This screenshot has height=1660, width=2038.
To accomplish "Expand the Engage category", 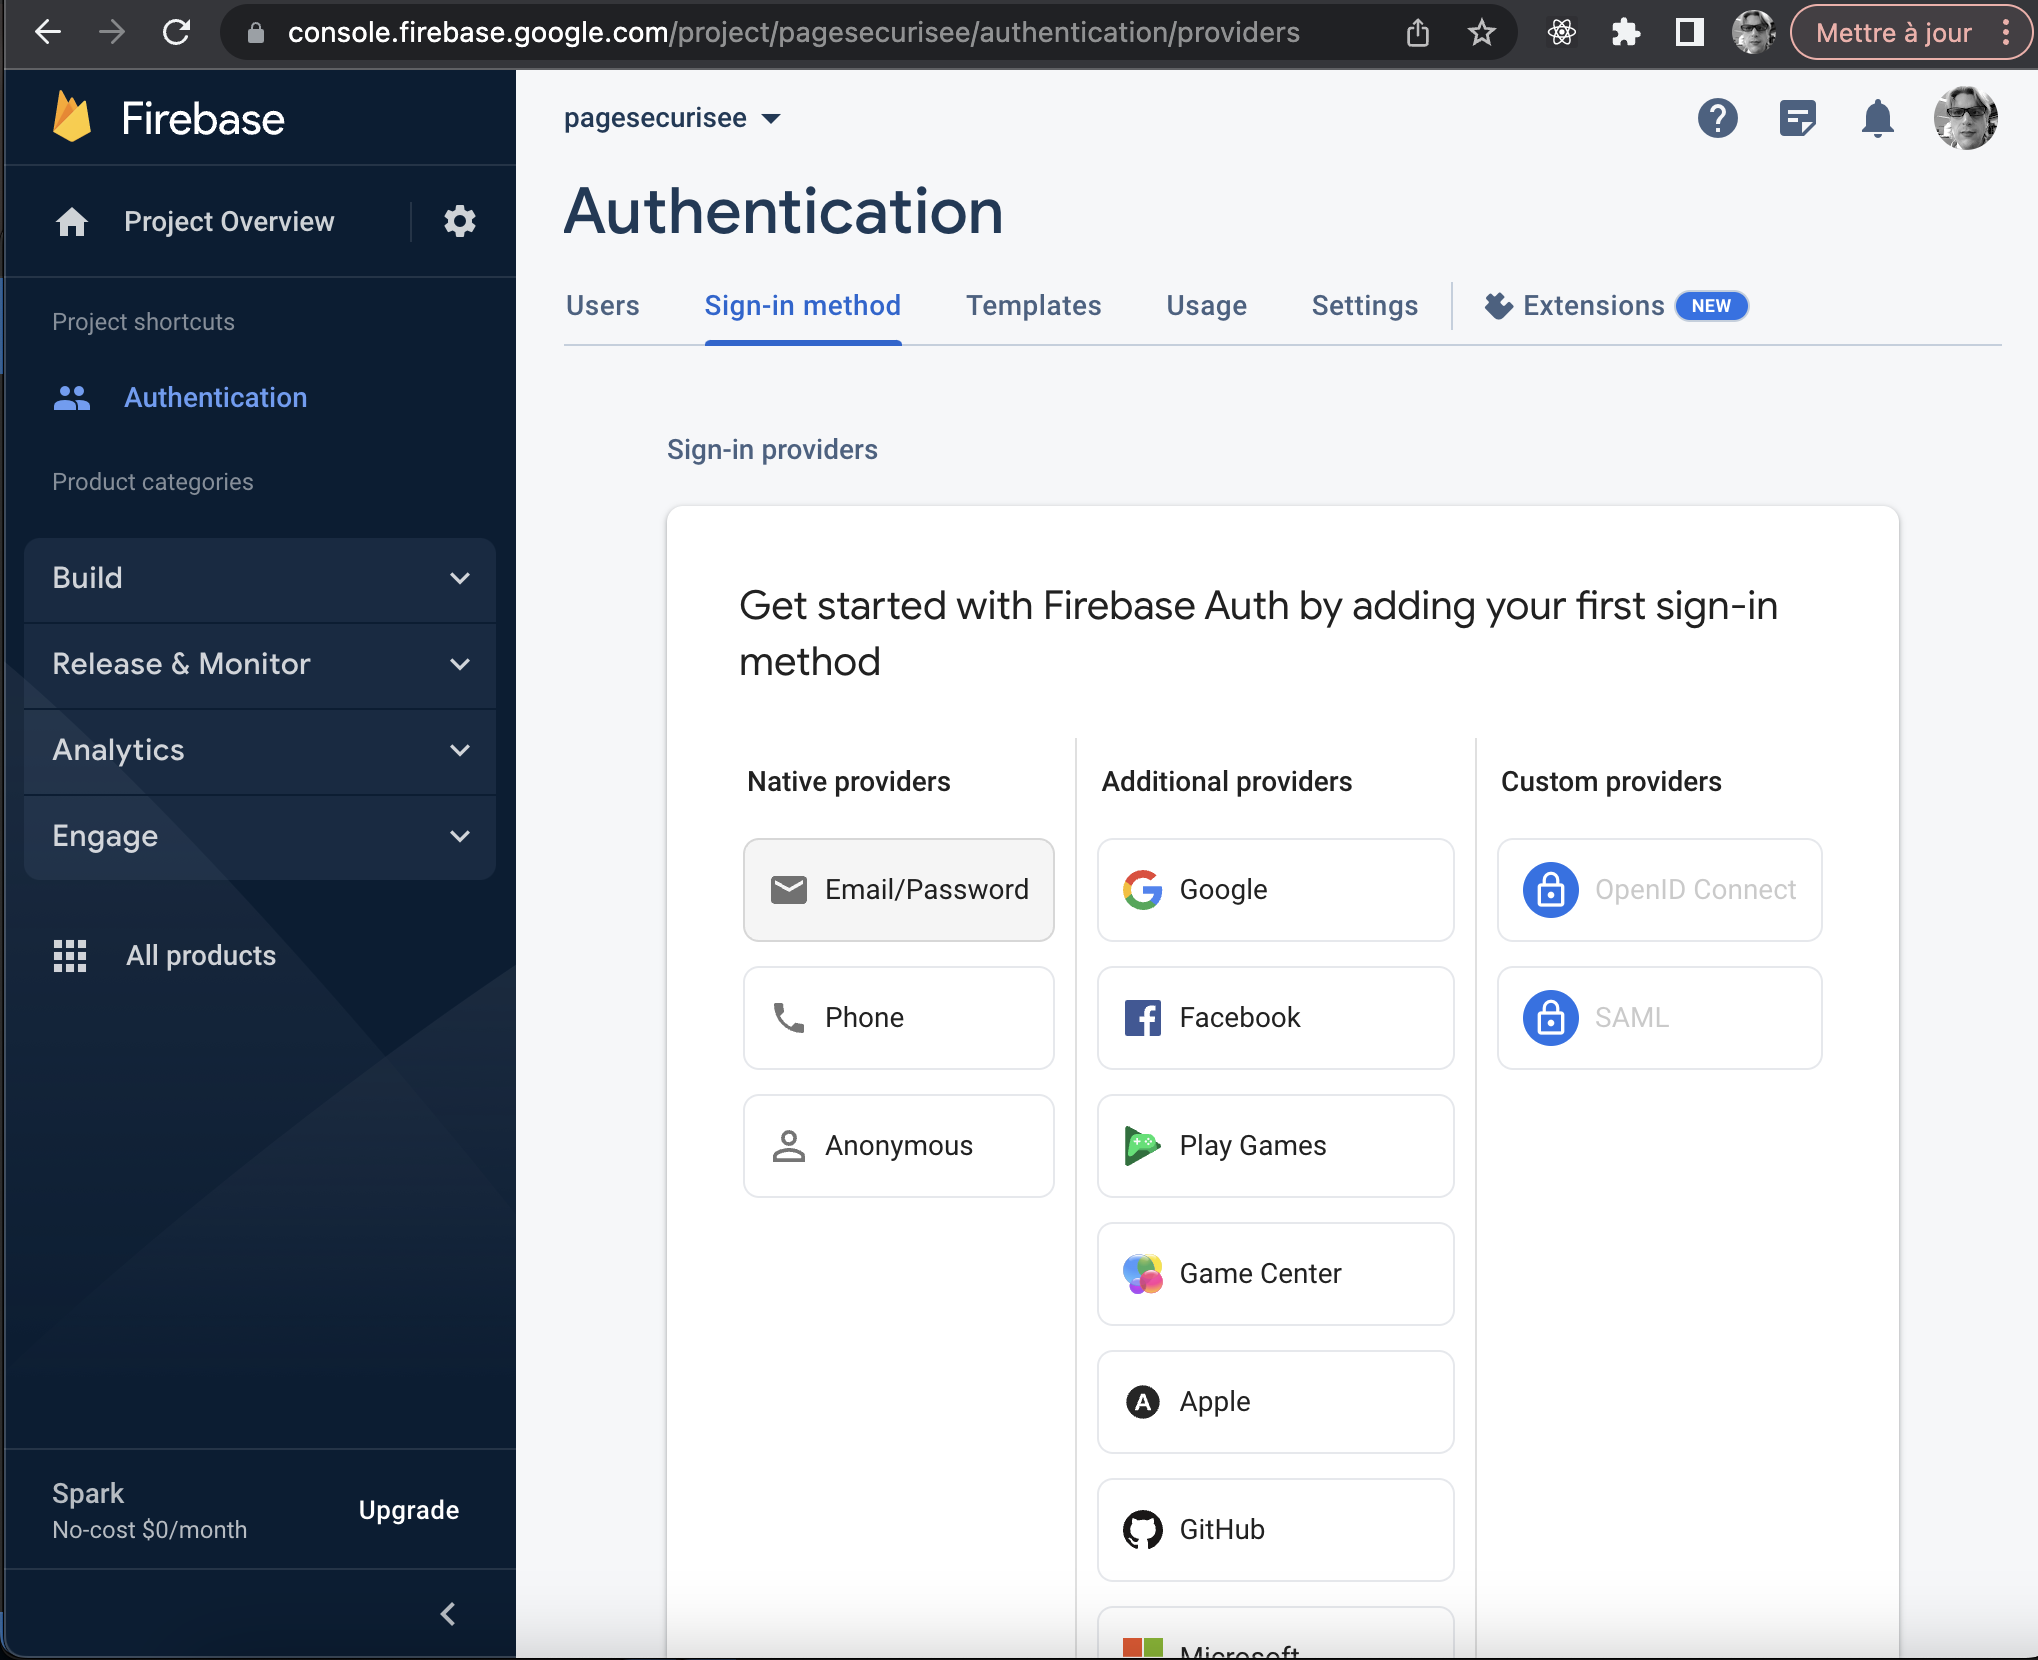I will point(260,837).
